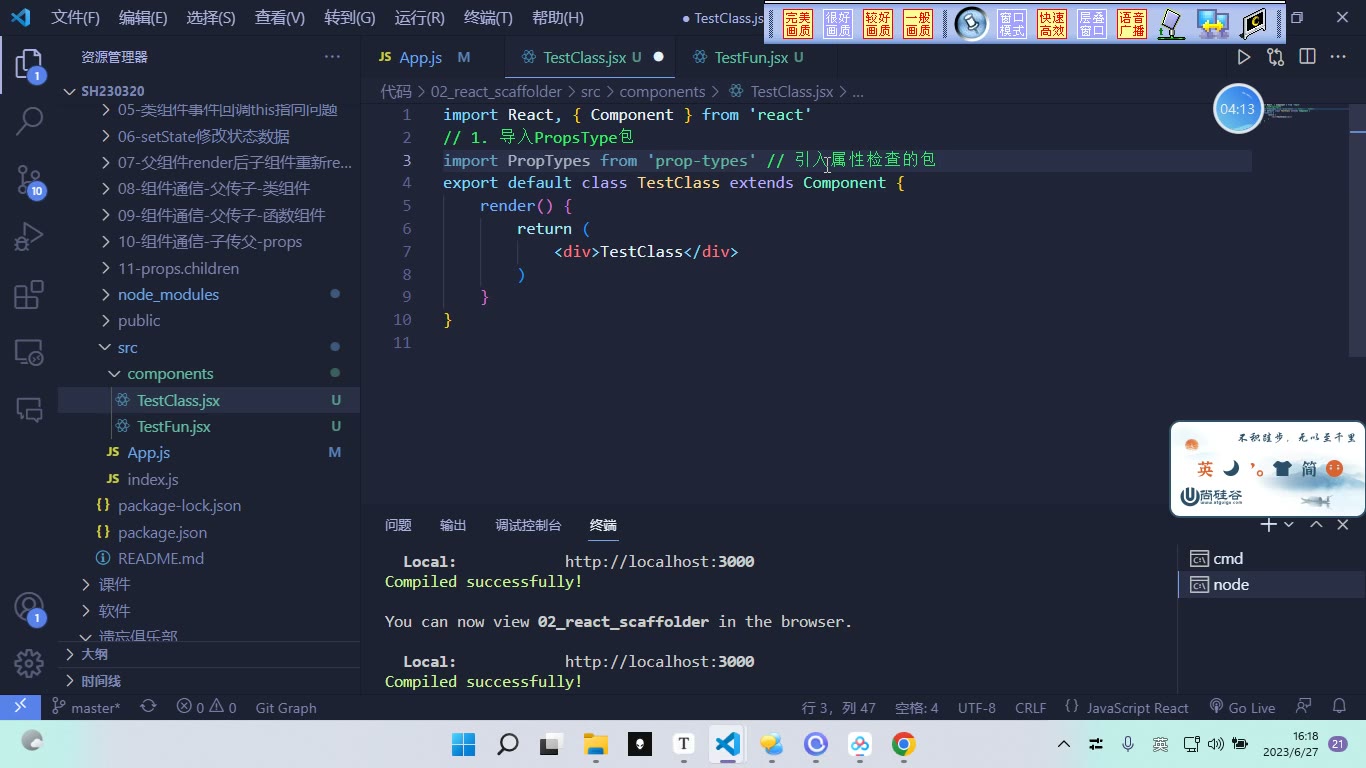Open the Remote Explorer icon in activity bar
The width and height of the screenshot is (1366, 768).
(29, 352)
